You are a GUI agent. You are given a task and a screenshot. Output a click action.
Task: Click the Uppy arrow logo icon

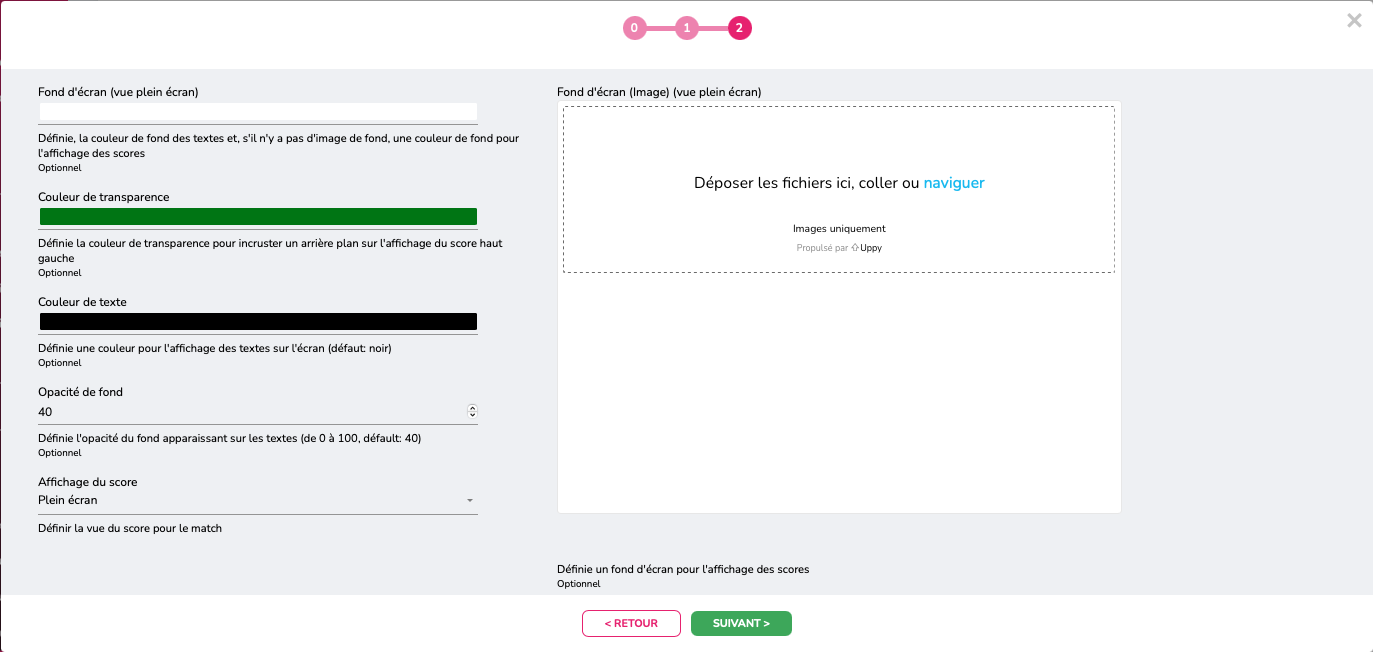[855, 248]
